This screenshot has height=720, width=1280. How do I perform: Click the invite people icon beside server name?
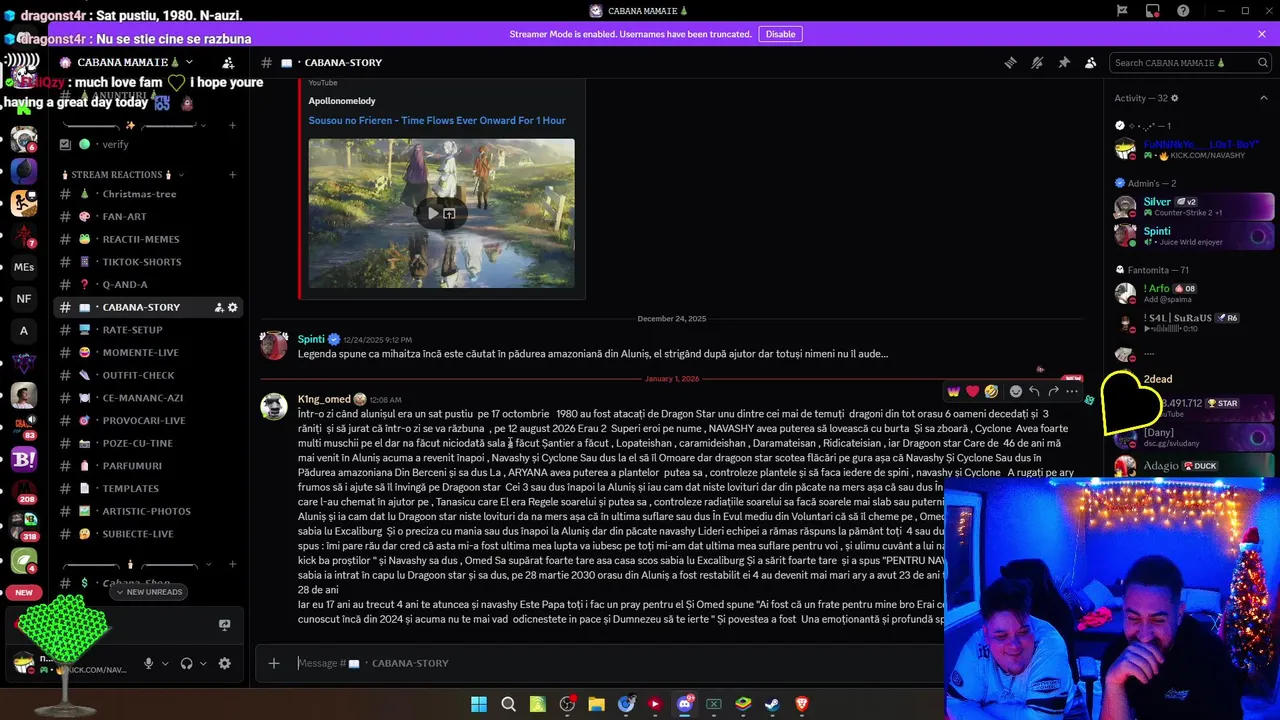click(228, 62)
